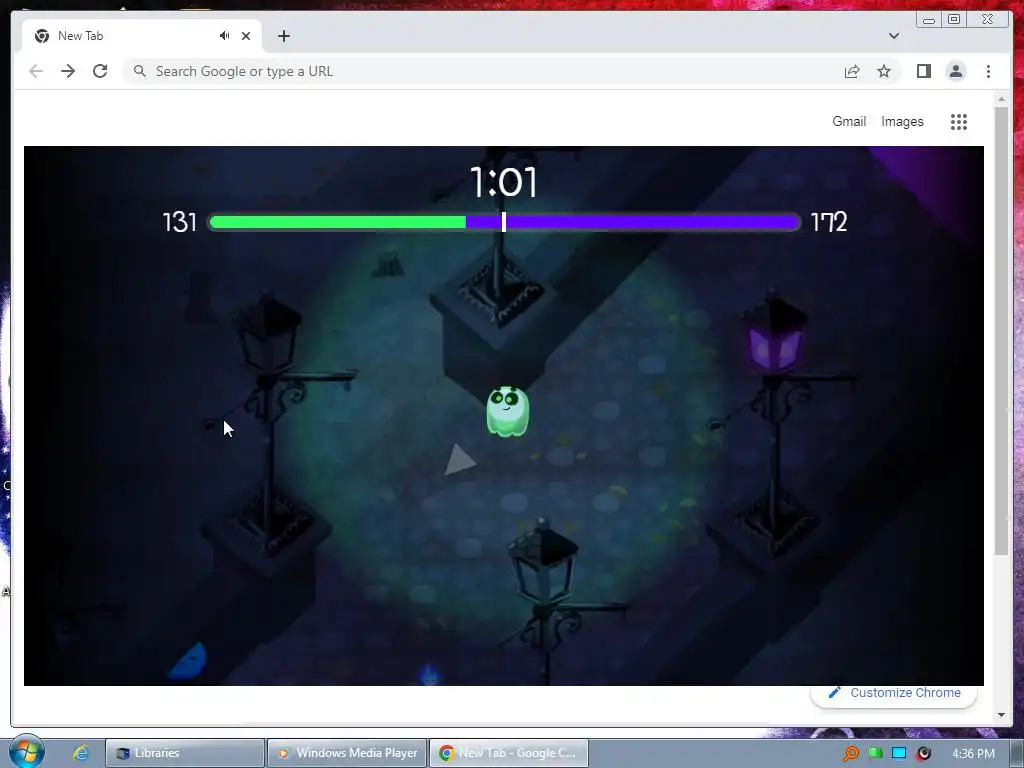Click the red recorder tray icon

[923, 754]
